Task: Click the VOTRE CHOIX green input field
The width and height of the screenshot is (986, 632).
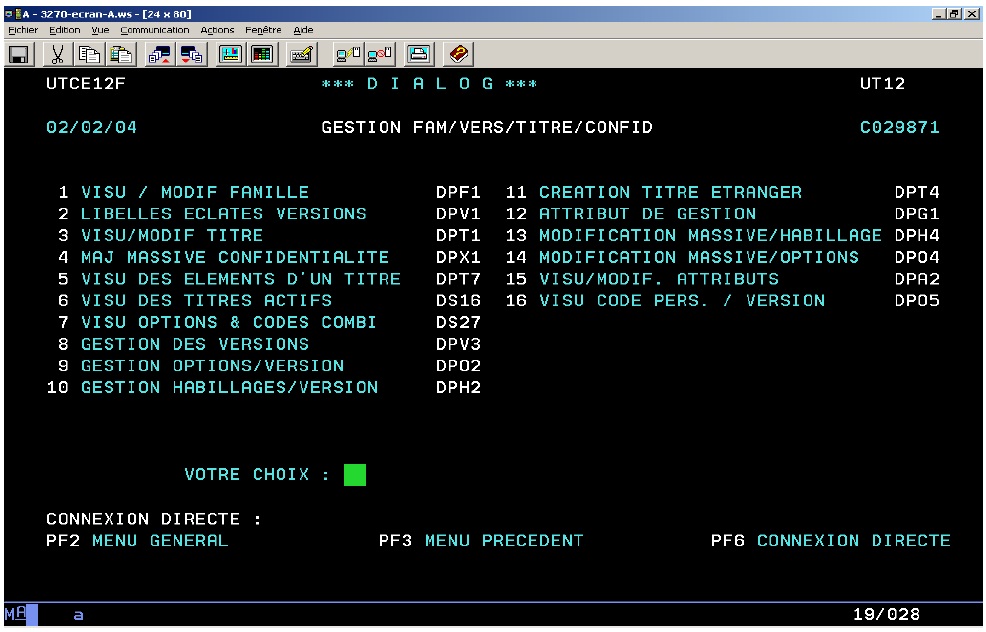Action: 354,475
